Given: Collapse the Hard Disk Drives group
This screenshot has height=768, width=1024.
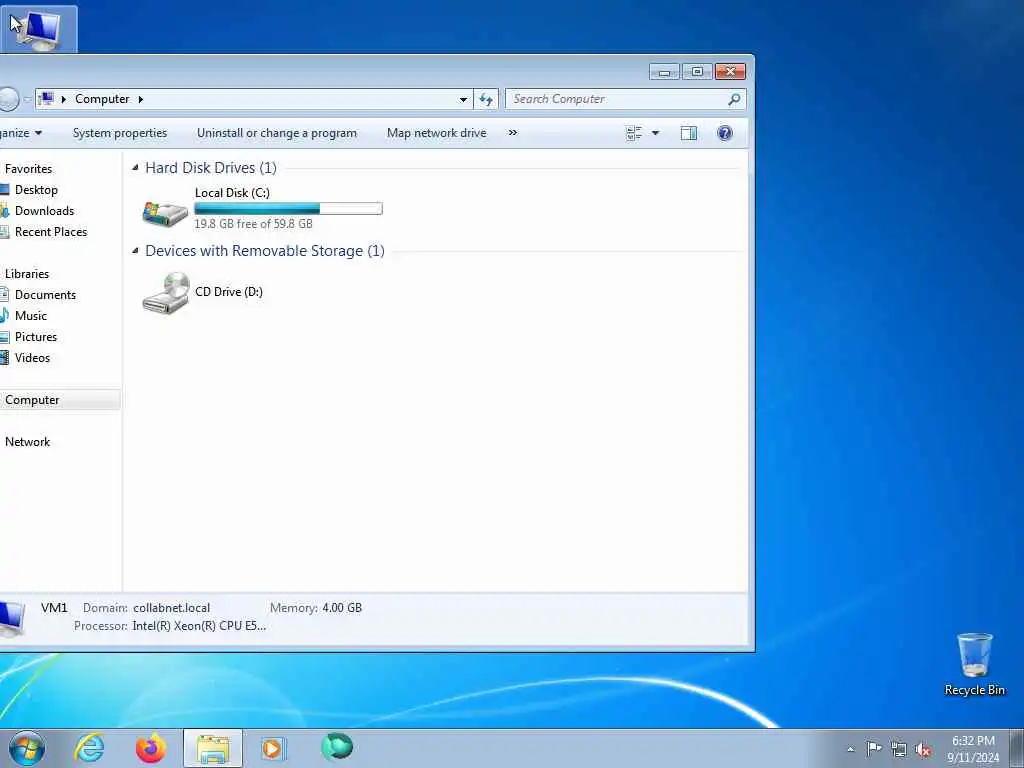Looking at the screenshot, I should pyautogui.click(x=135, y=168).
